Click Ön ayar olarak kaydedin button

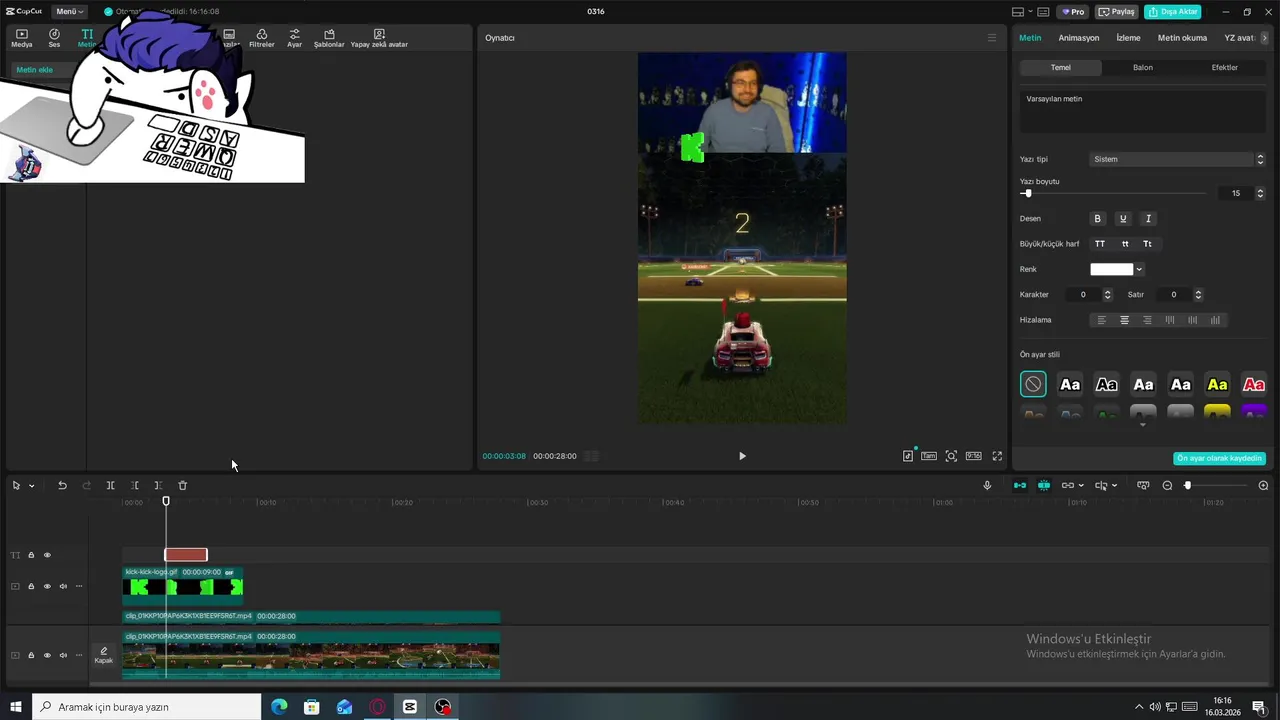(1220, 458)
